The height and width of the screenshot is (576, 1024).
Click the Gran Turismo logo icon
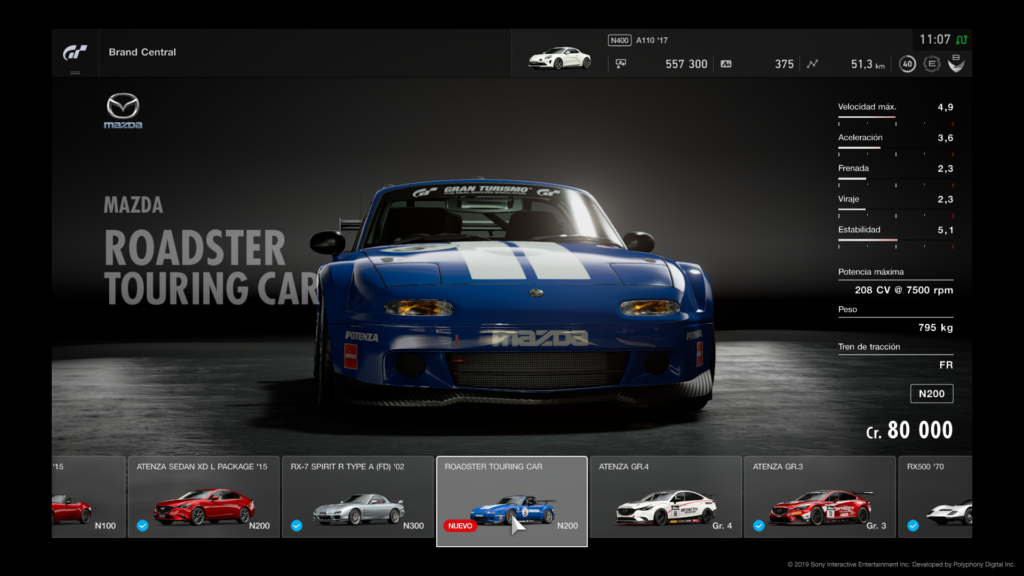coord(75,52)
